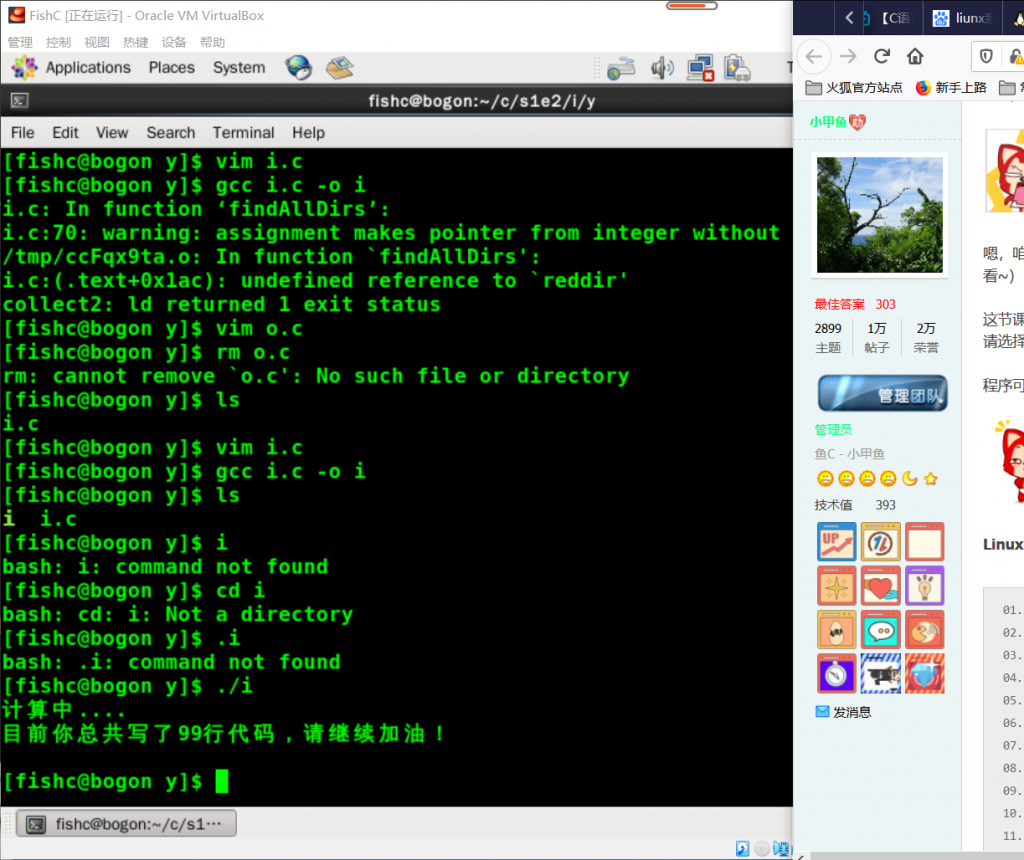The width and height of the screenshot is (1024, 860).
Task: Click the network connection icon with red X
Action: tap(700, 68)
